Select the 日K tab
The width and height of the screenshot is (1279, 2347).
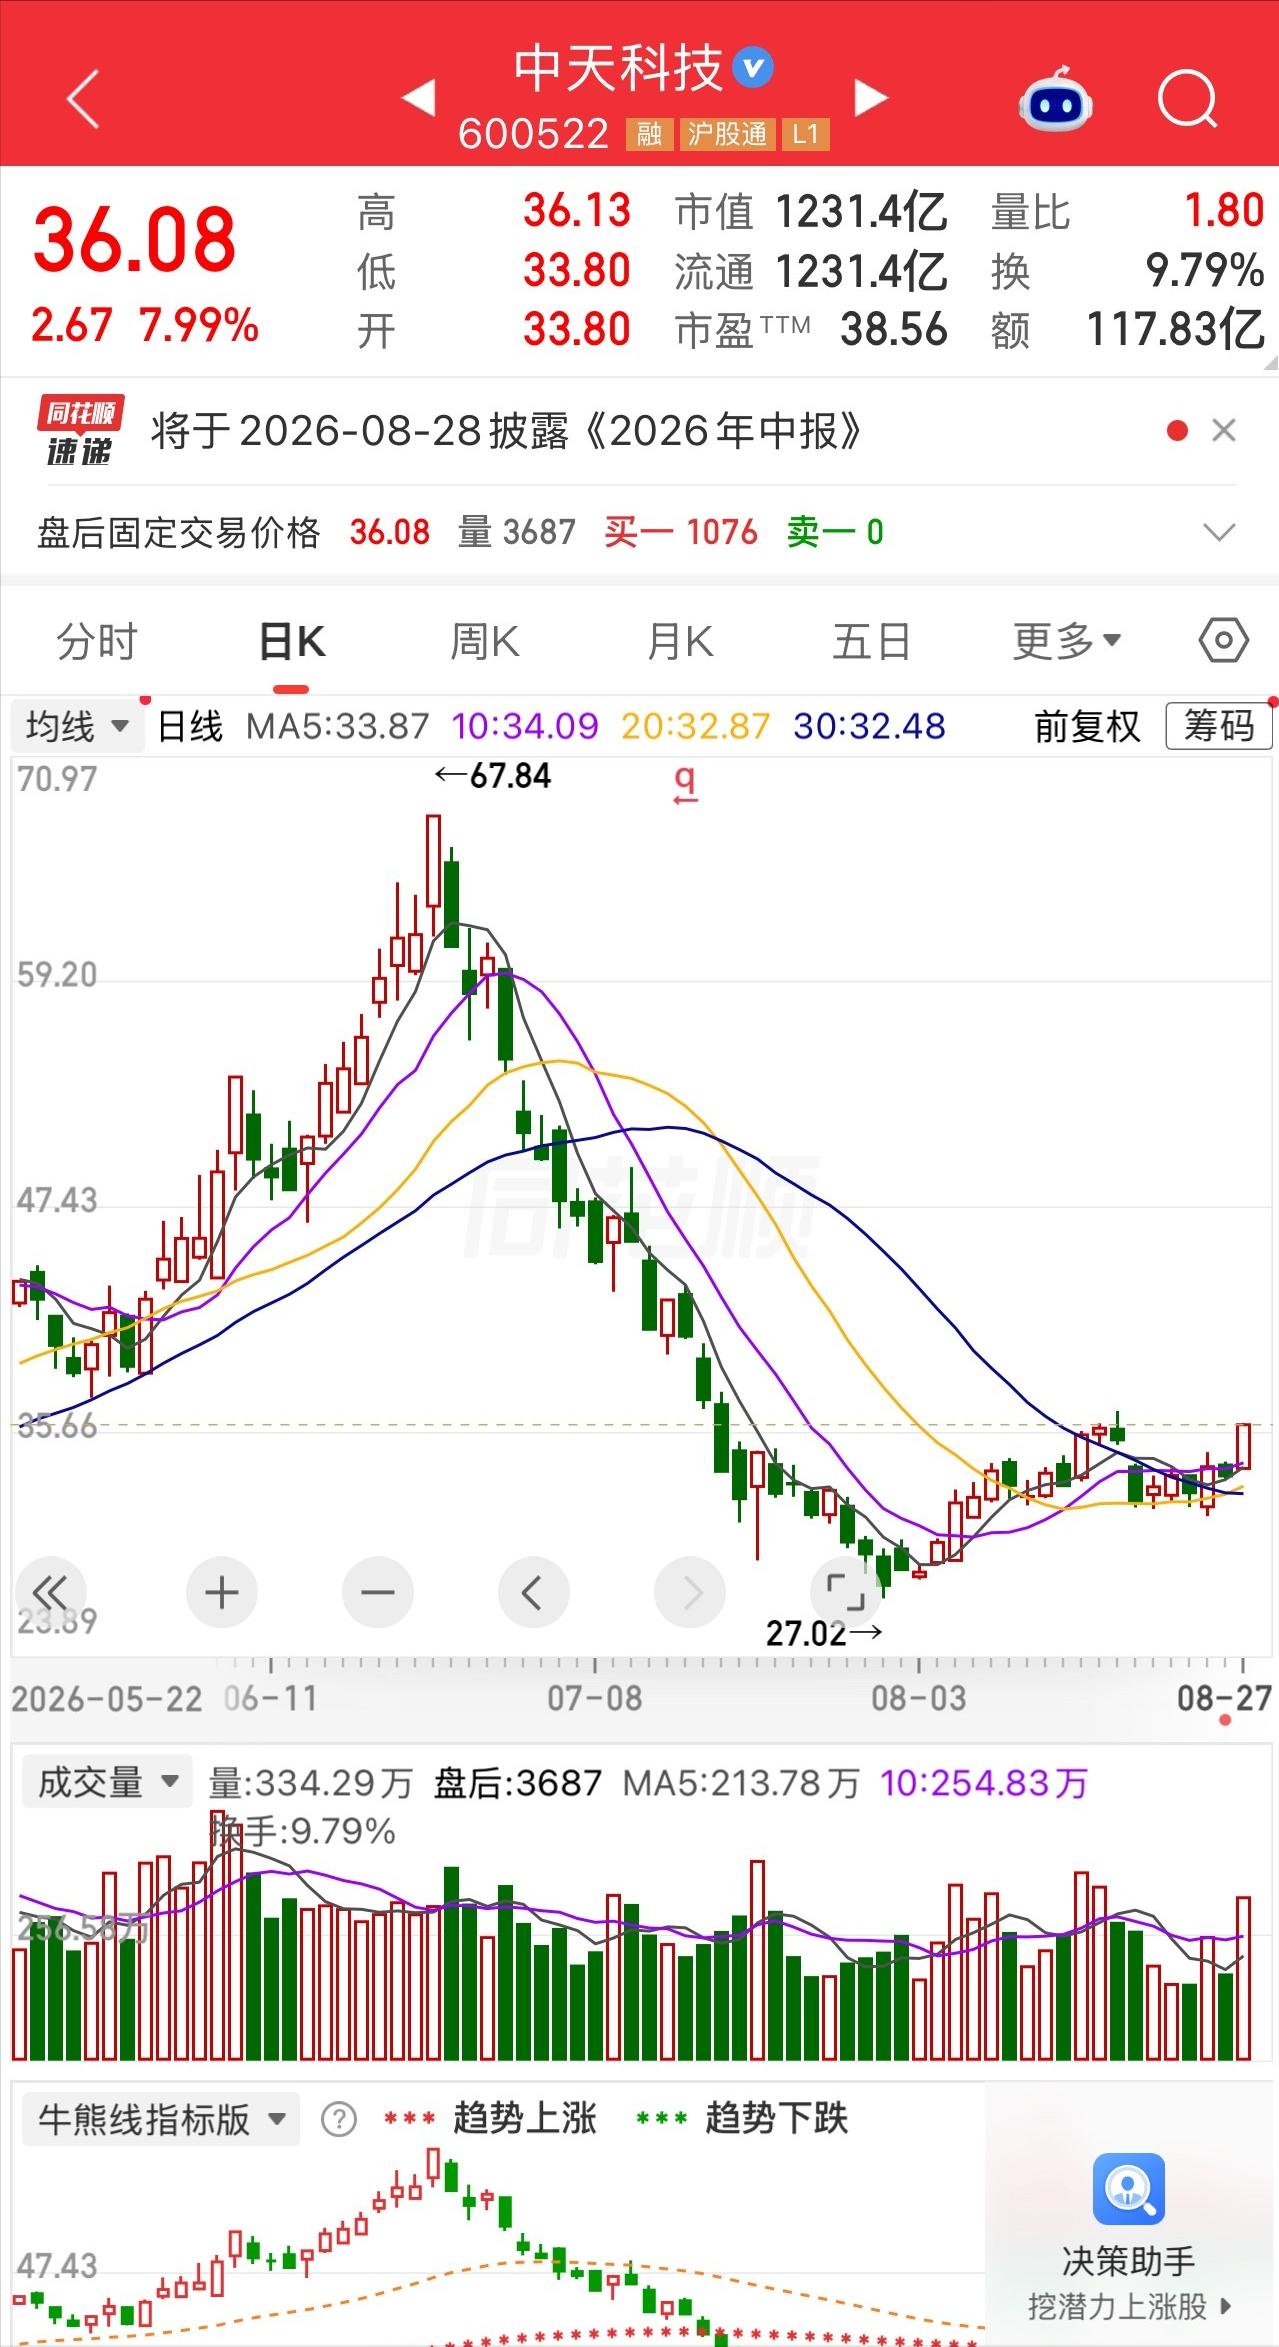tap(292, 641)
